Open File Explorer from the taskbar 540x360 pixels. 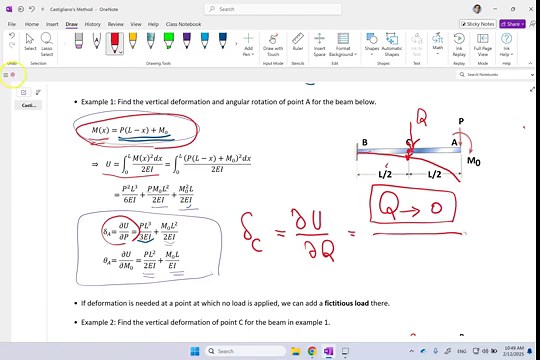click(295, 351)
